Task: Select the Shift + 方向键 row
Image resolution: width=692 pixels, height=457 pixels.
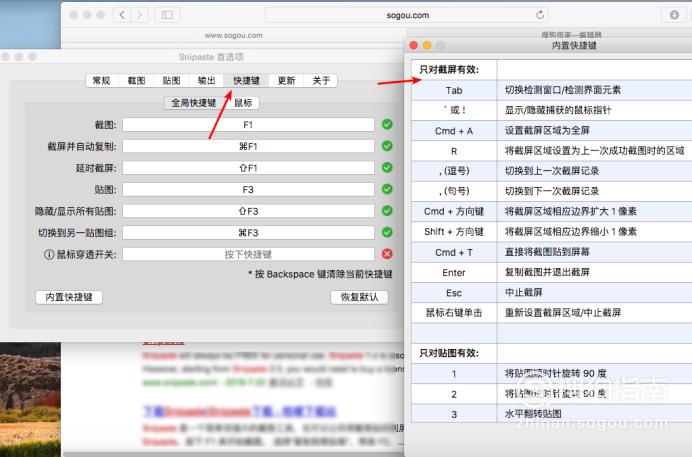Action: pyautogui.click(x=551, y=232)
